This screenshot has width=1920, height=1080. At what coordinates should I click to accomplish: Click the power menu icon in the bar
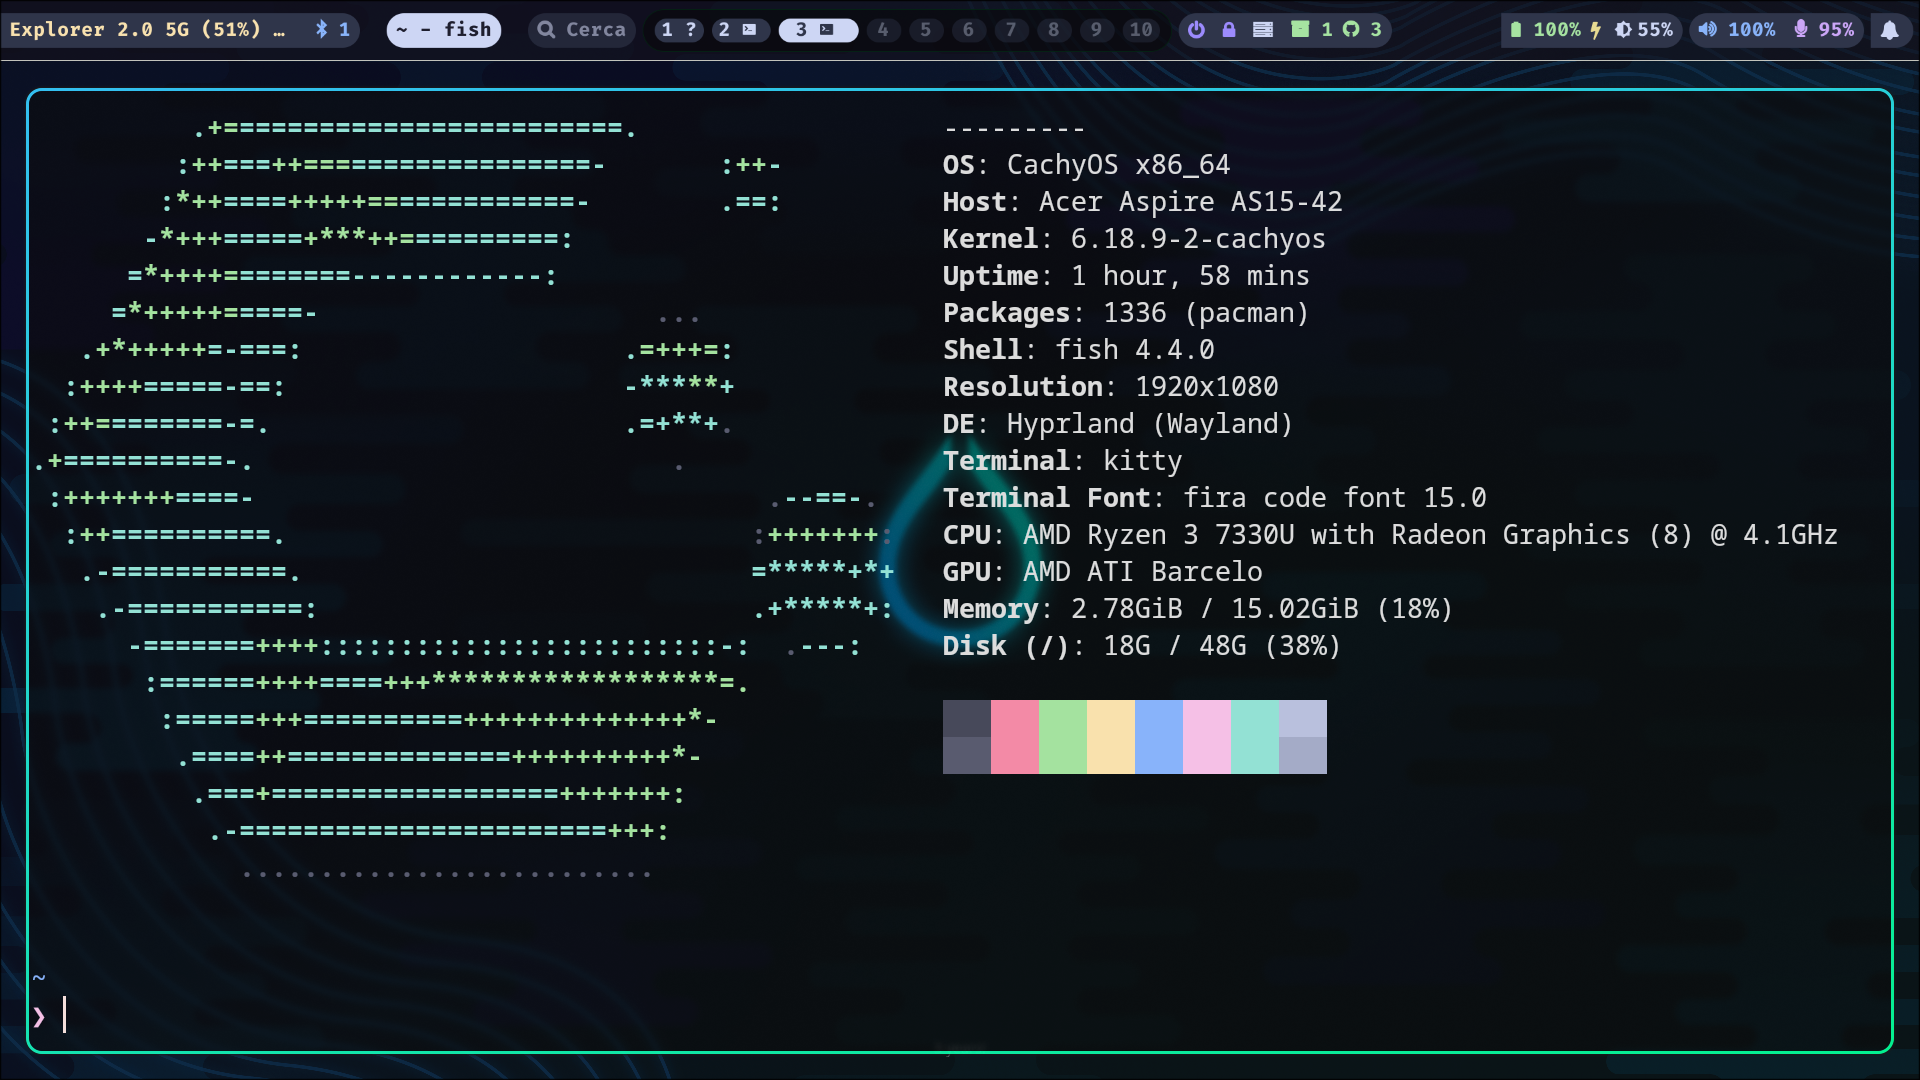click(x=1196, y=30)
